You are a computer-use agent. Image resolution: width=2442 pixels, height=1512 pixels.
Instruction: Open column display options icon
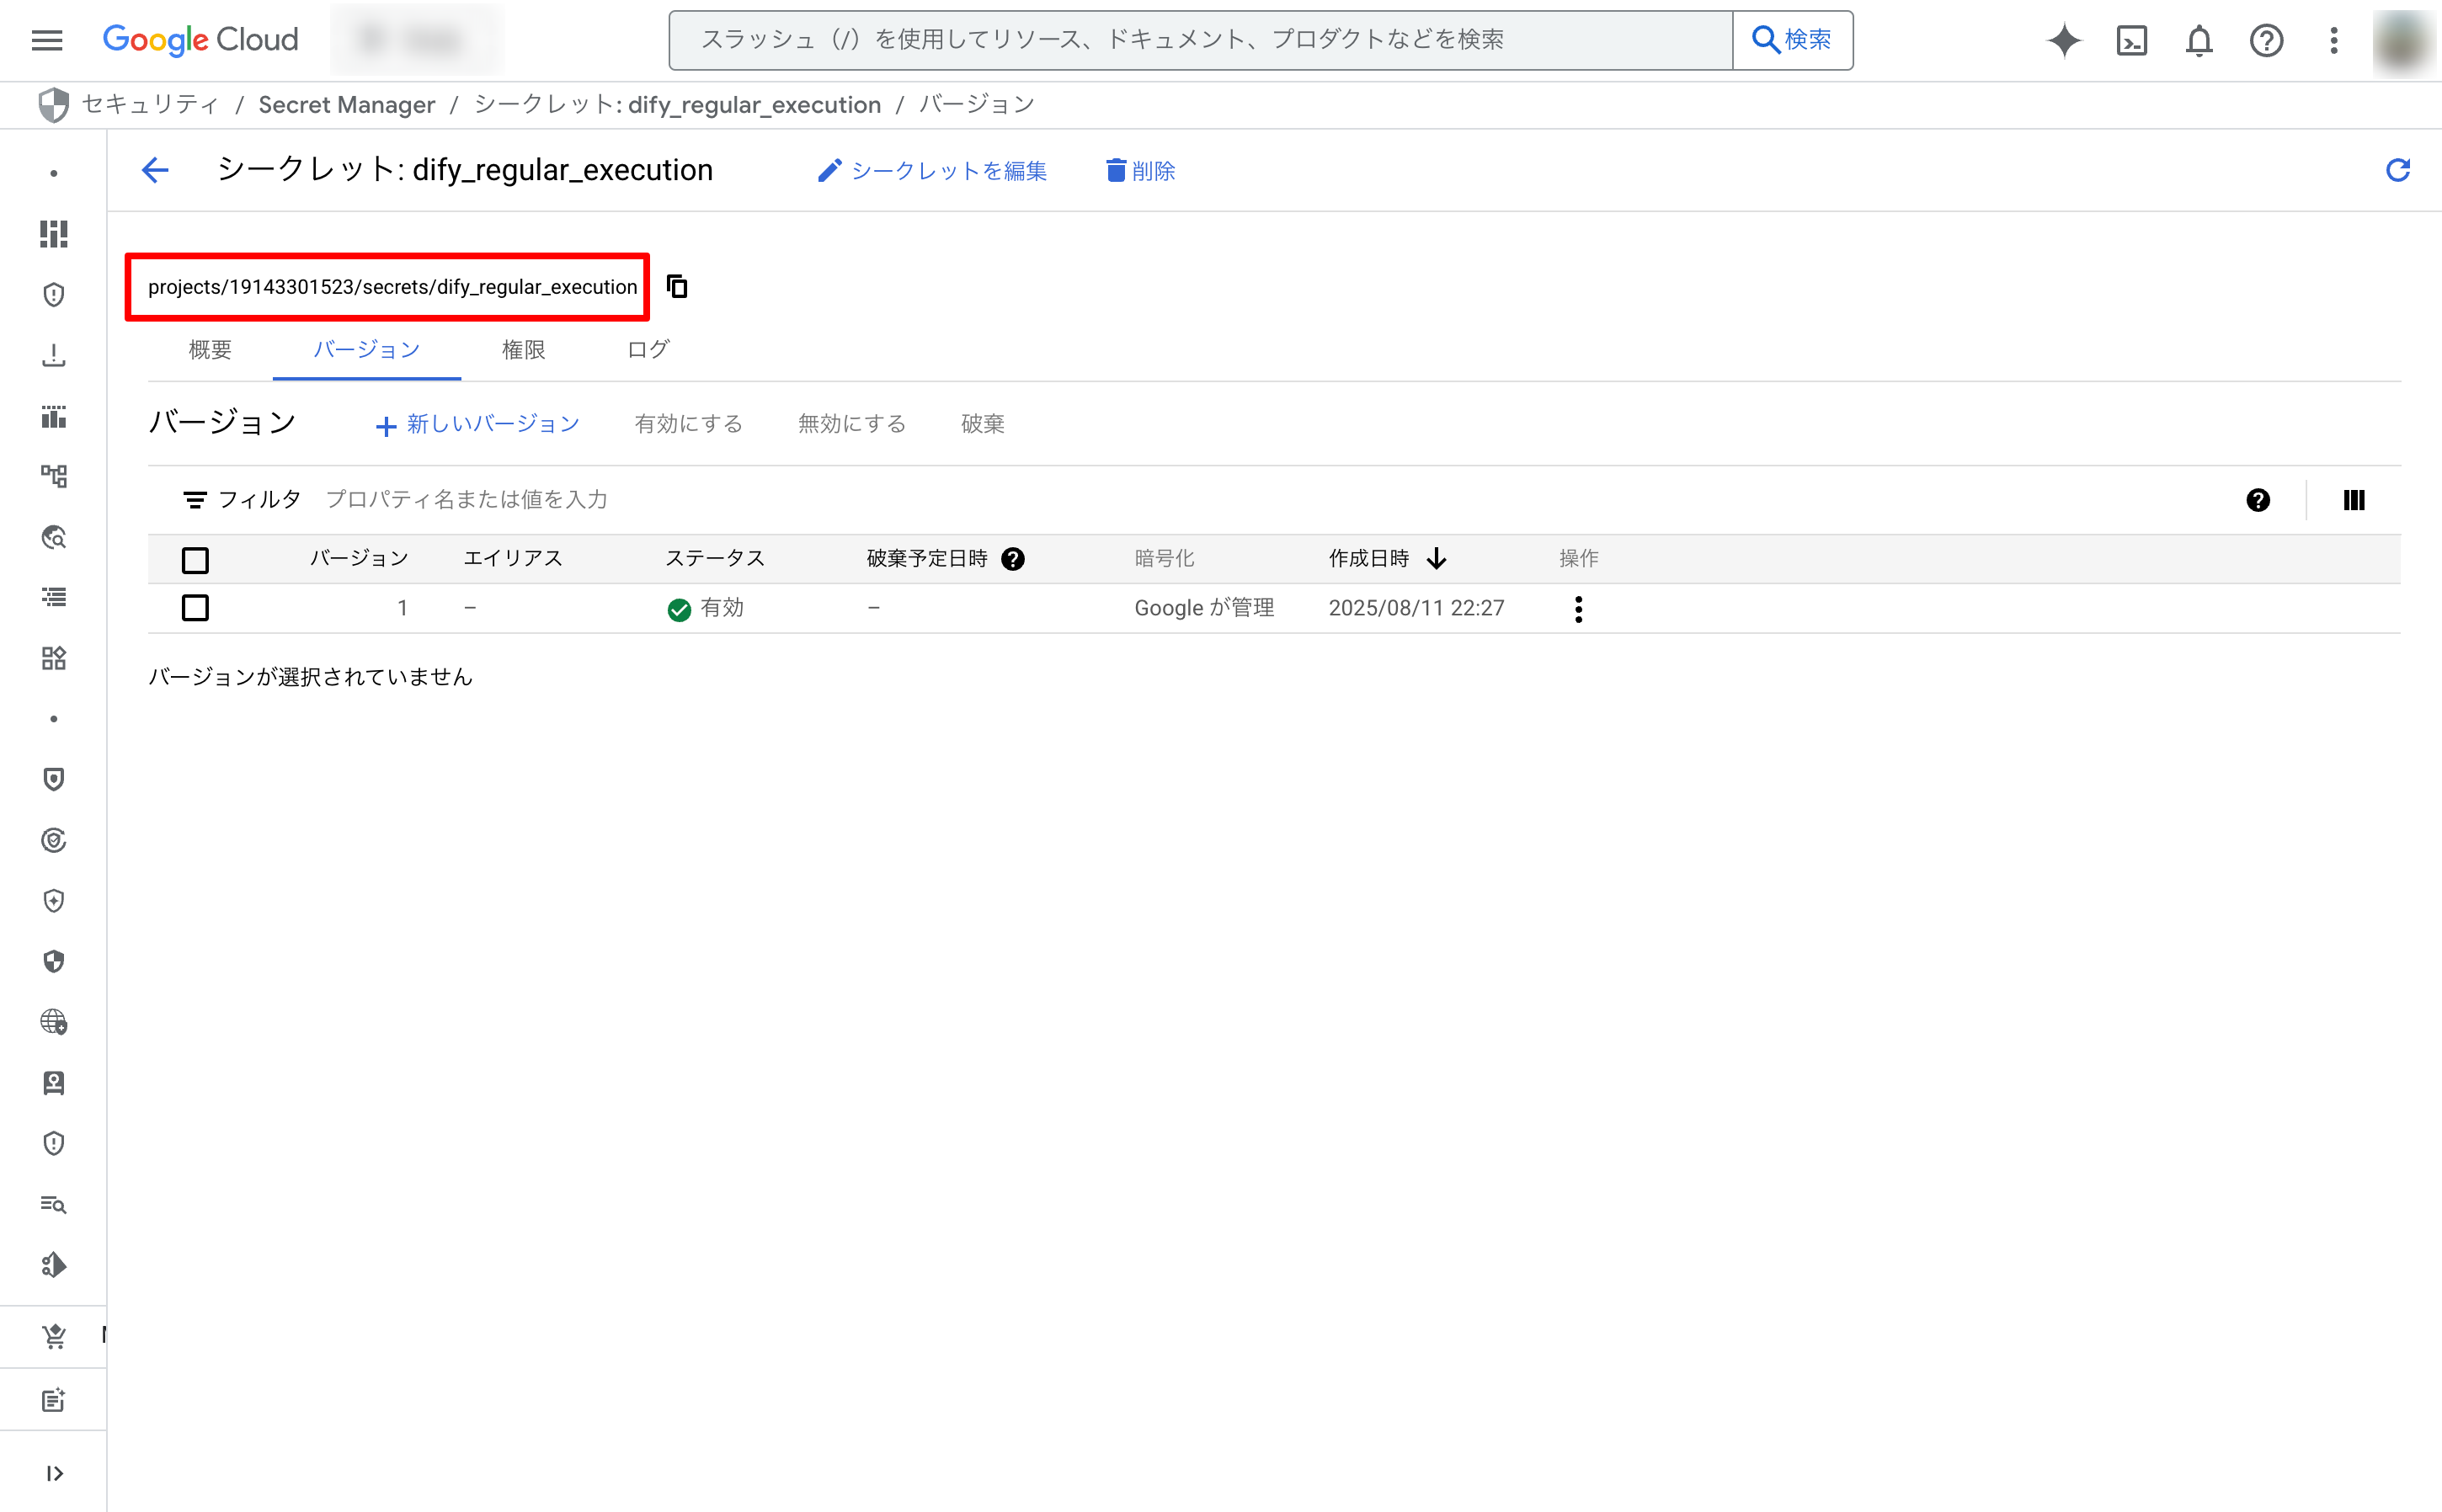point(2353,500)
